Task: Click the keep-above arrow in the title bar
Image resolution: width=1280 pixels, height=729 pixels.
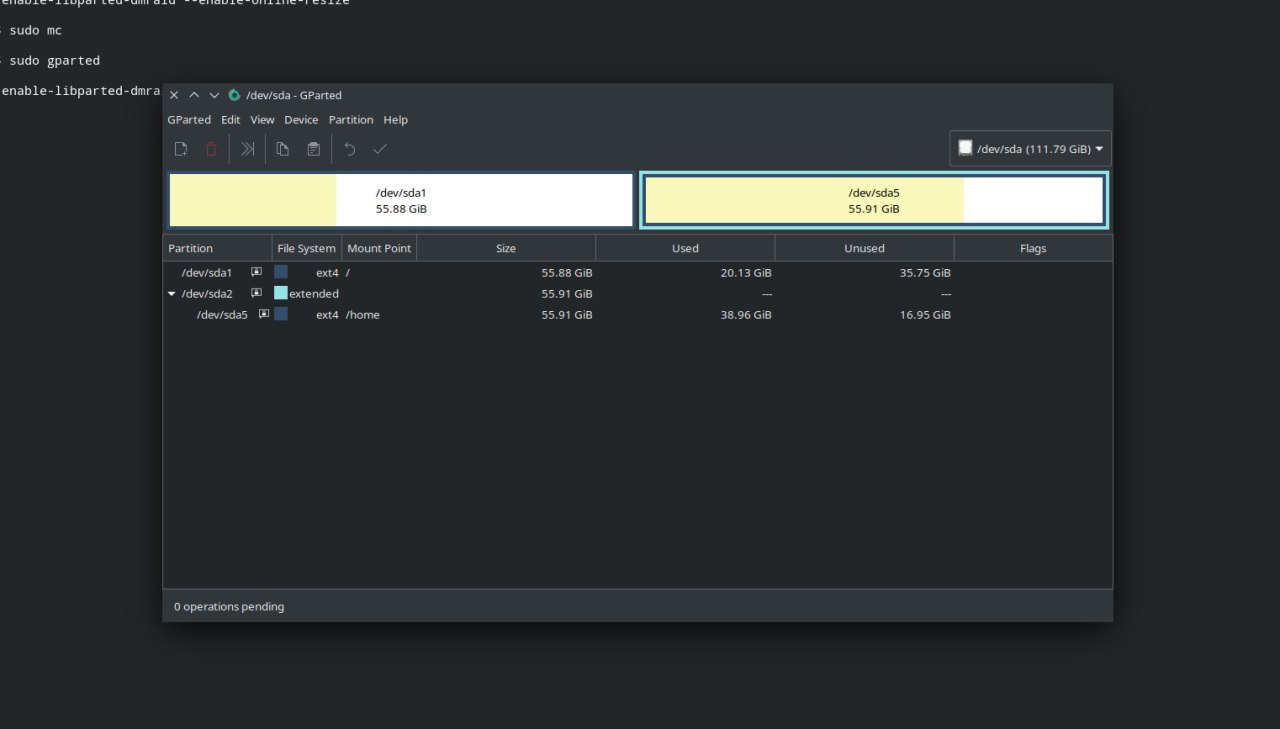Action: (194, 95)
